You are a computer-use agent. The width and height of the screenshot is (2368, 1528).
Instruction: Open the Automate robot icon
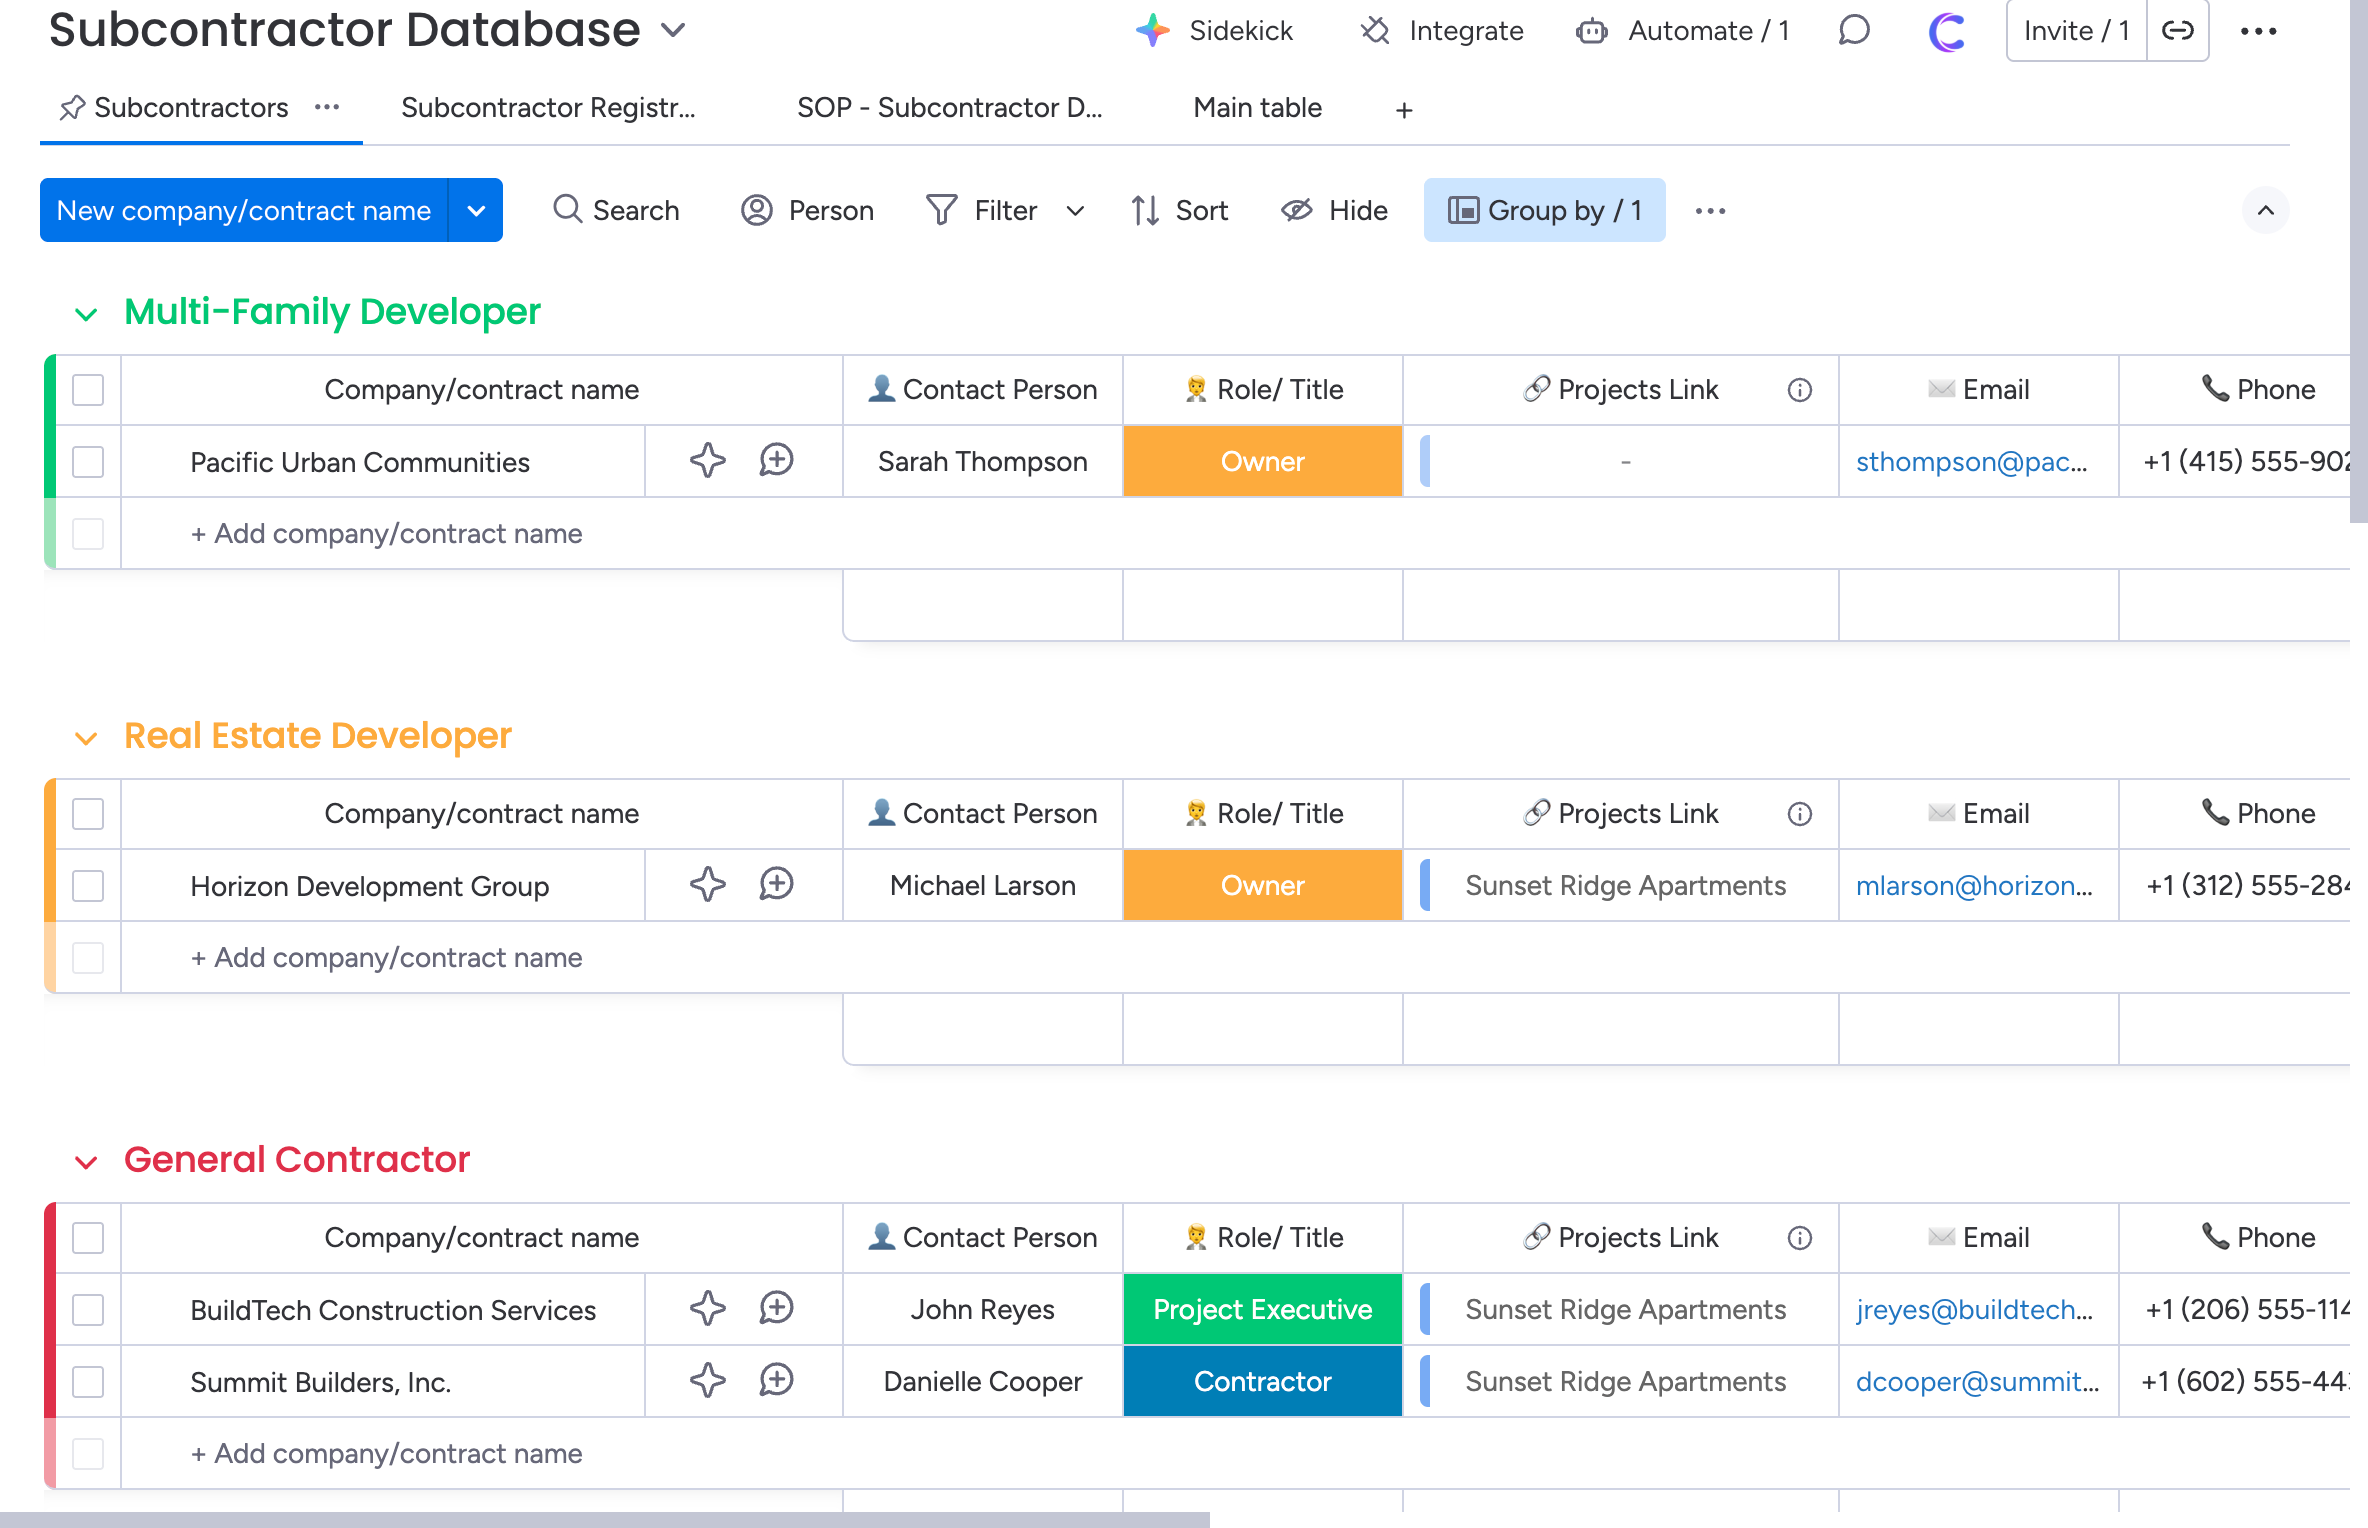click(1591, 31)
